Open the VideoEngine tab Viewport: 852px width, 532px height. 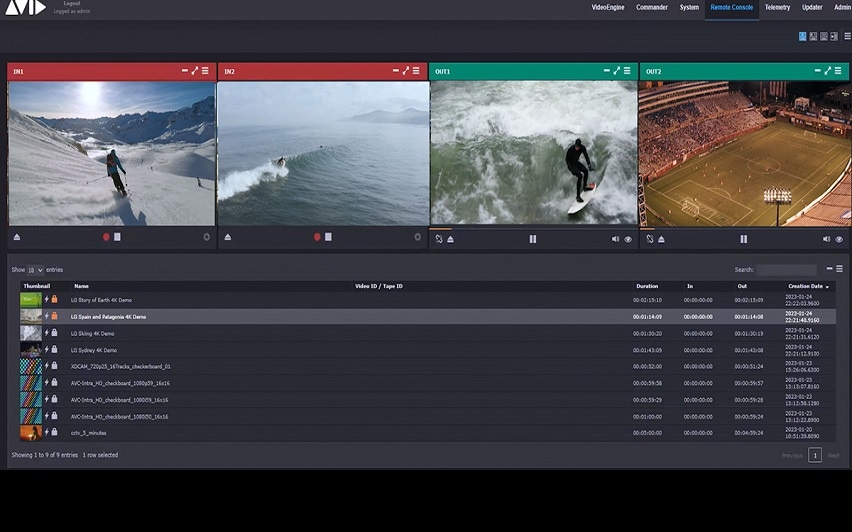pyautogui.click(x=607, y=7)
